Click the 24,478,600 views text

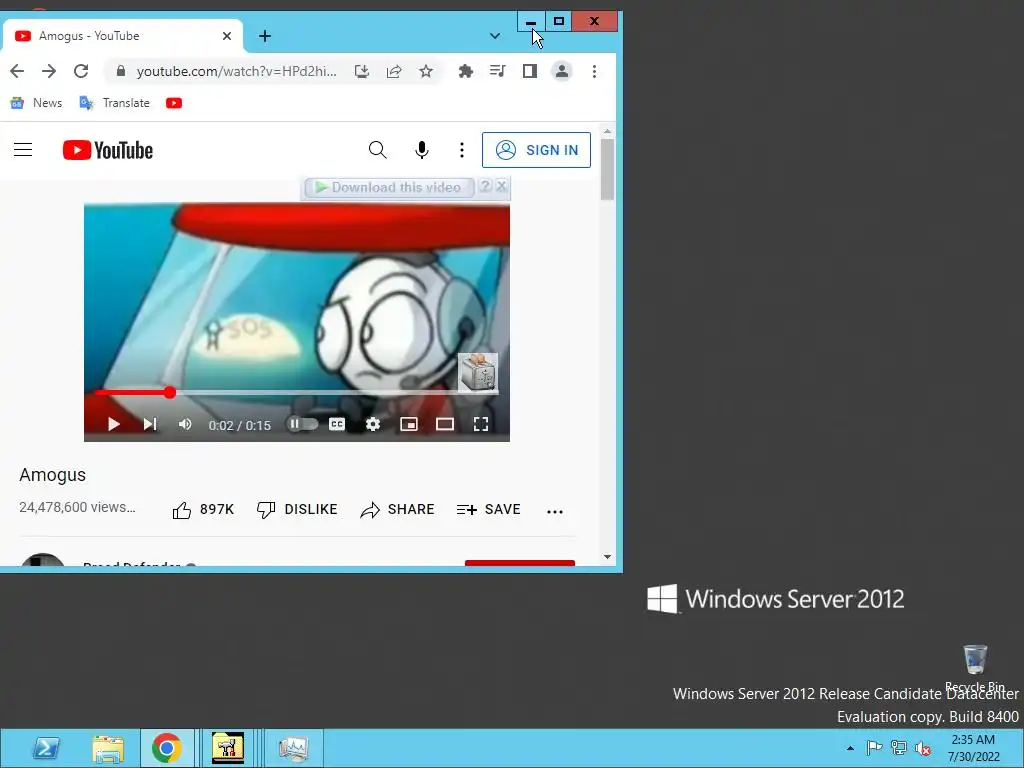click(77, 507)
